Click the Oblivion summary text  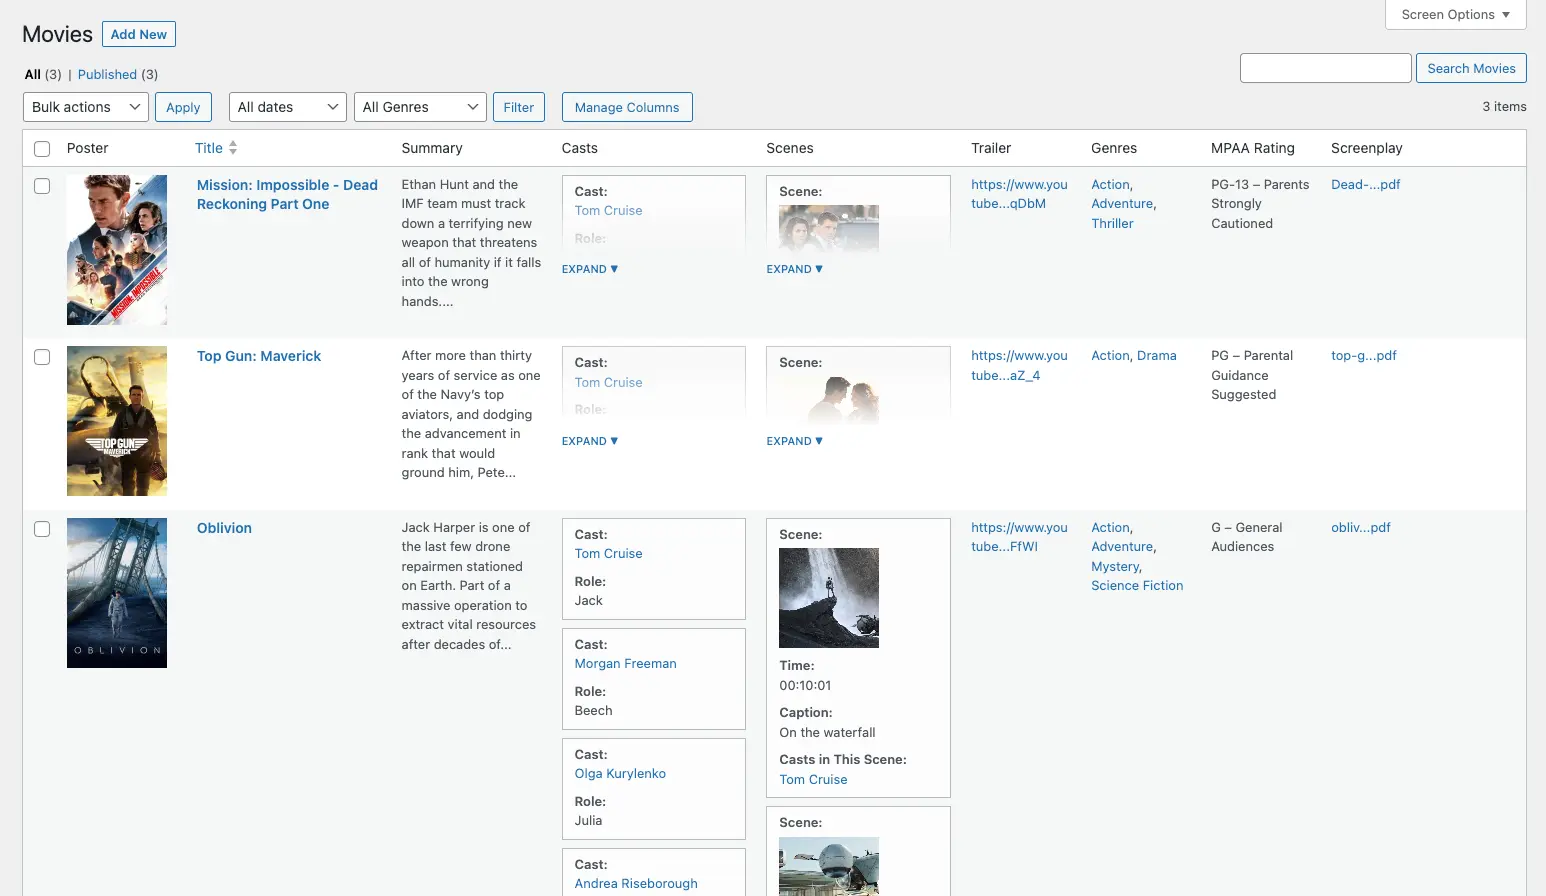(x=469, y=586)
